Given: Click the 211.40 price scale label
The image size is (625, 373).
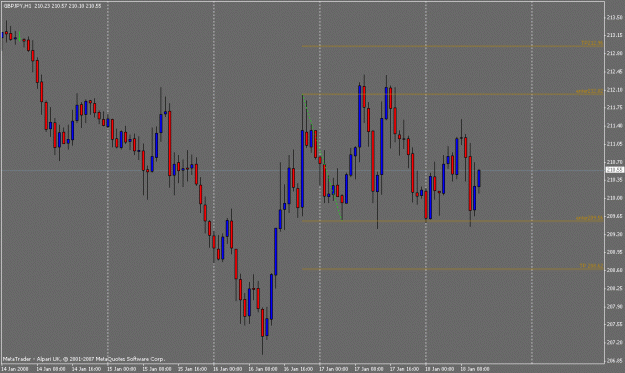Looking at the screenshot, I should coord(615,126).
